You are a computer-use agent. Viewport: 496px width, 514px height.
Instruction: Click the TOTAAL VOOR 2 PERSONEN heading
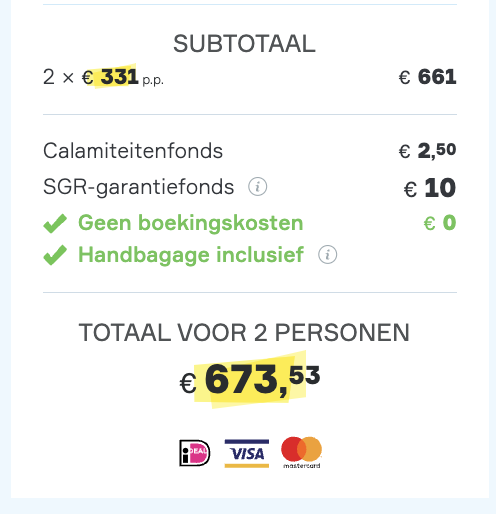(x=244, y=333)
